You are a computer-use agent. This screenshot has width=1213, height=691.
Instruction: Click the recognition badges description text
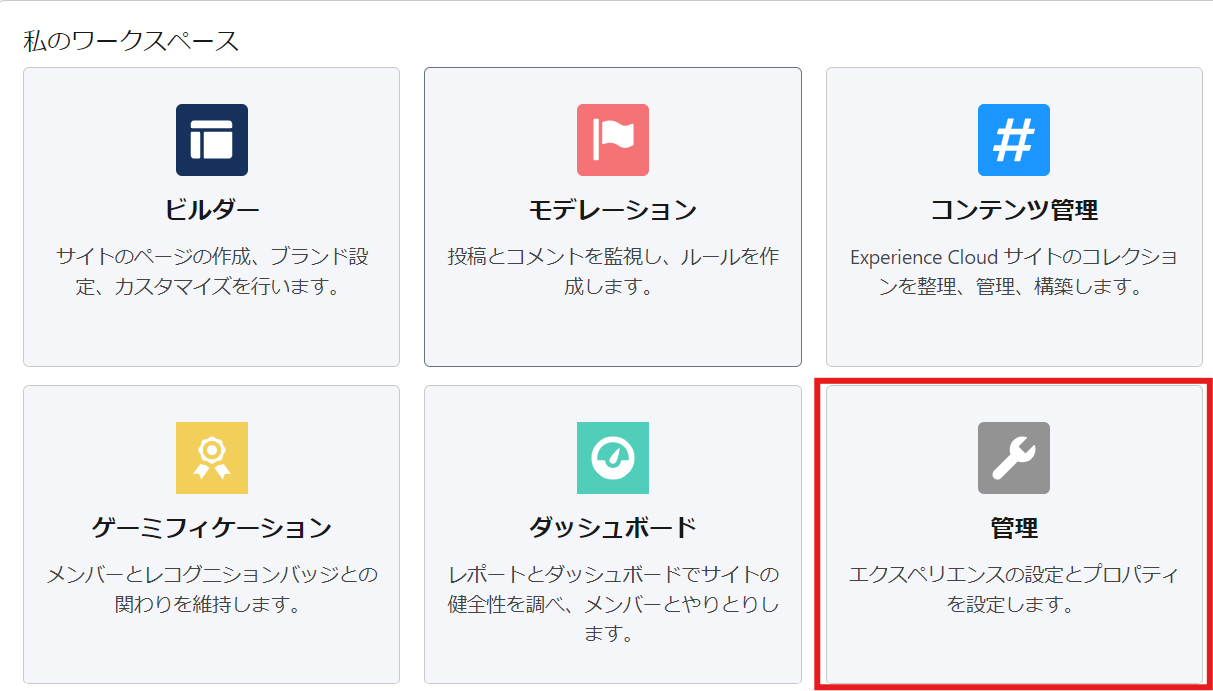pos(211,590)
